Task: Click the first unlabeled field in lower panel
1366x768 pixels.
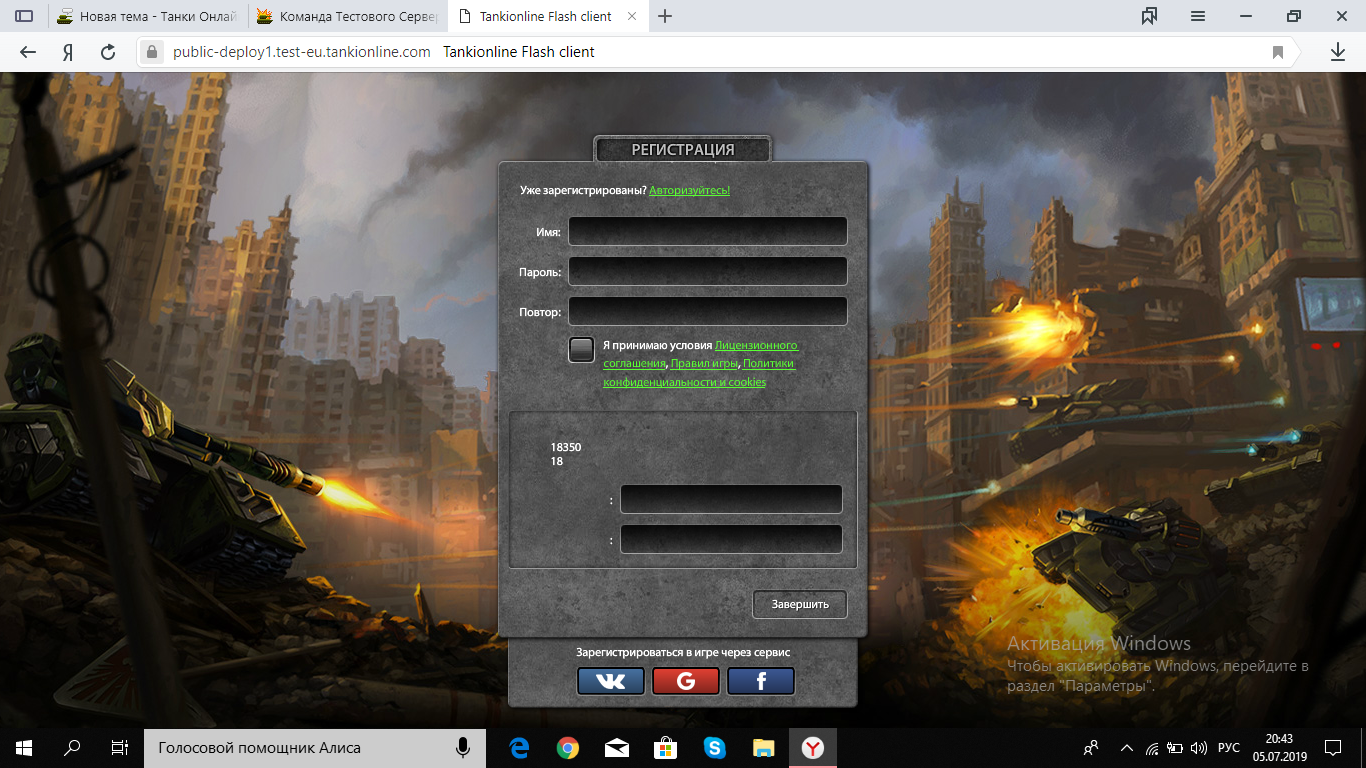Action: [x=731, y=499]
